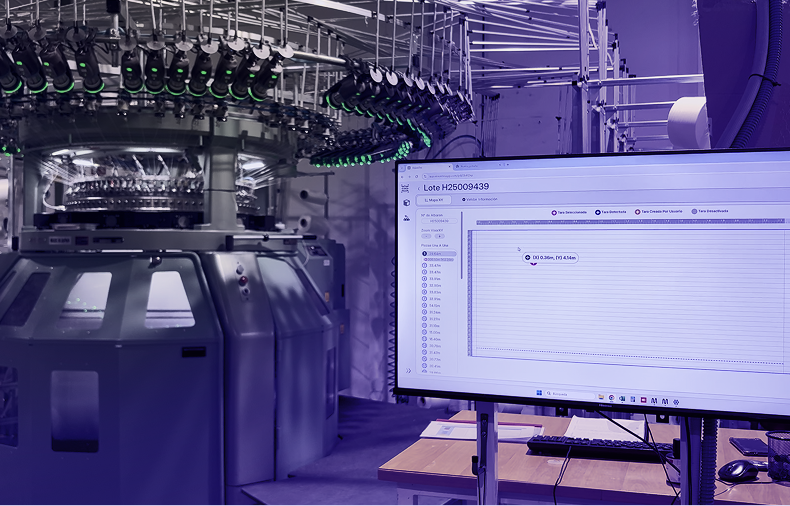This screenshot has height=506, width=790.
Task: Switch to the information tab
Action: coord(481,200)
